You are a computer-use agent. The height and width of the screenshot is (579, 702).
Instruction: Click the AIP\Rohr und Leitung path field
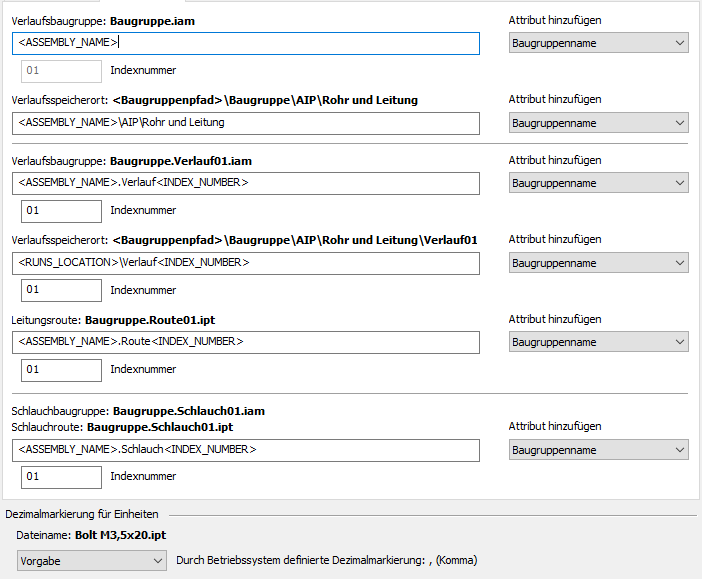tap(247, 123)
